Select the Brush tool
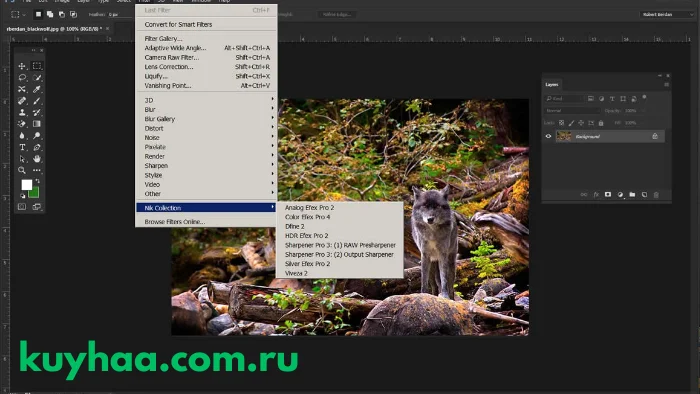Image resolution: width=700 pixels, height=394 pixels. [37, 101]
